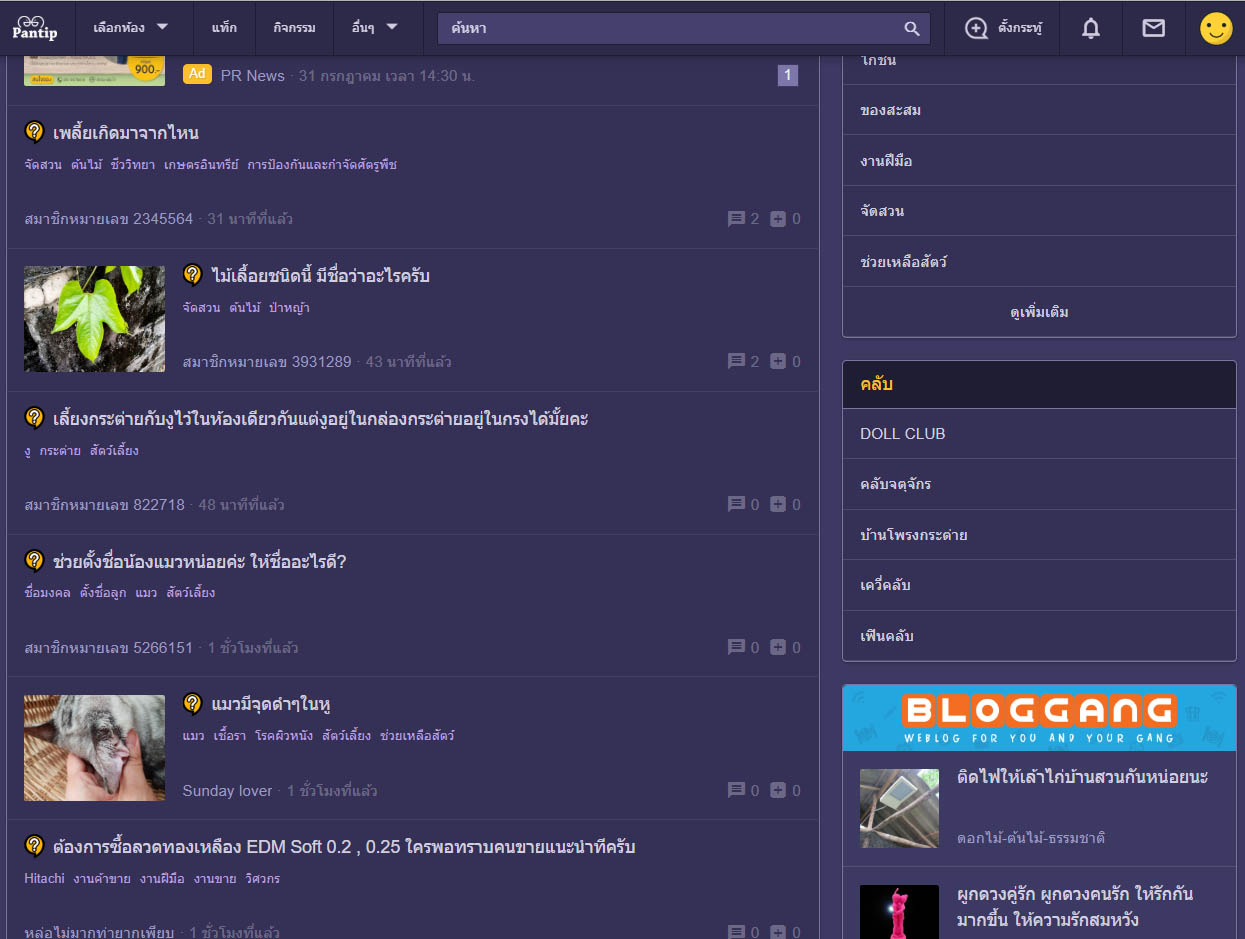Viewport: 1245px width, 939px height.
Task: Open the DOLL CLUB club
Action: 1039,434
